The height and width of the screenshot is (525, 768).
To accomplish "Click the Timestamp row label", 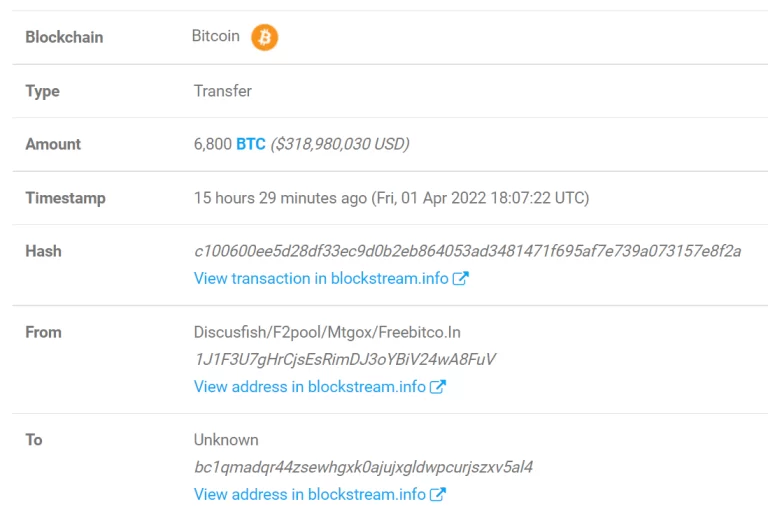I will pos(65,198).
